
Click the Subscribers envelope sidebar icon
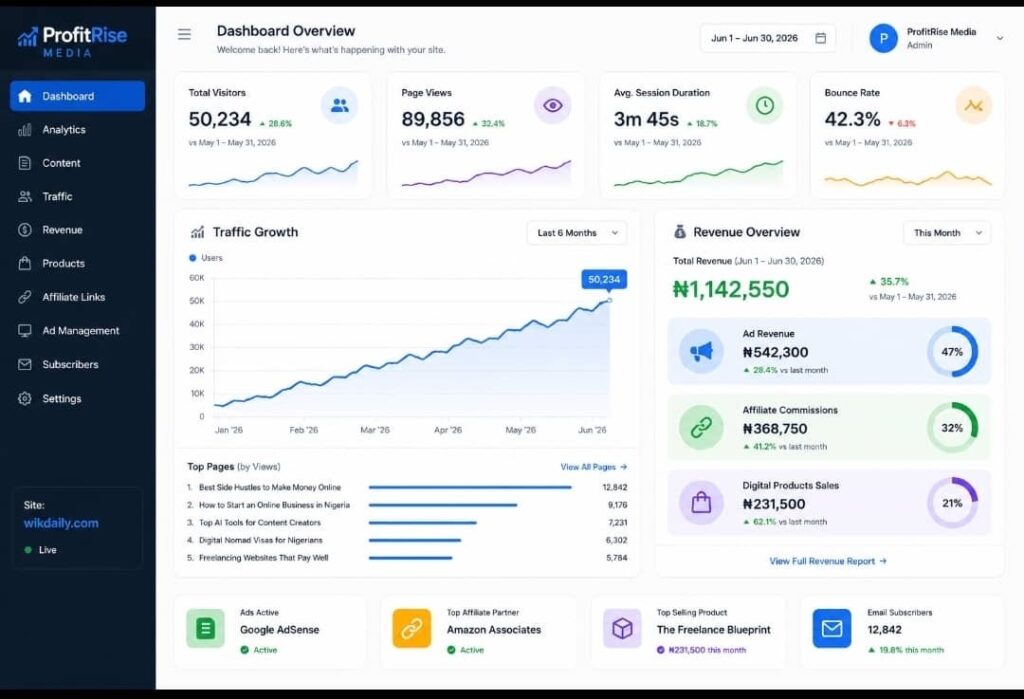tap(25, 365)
